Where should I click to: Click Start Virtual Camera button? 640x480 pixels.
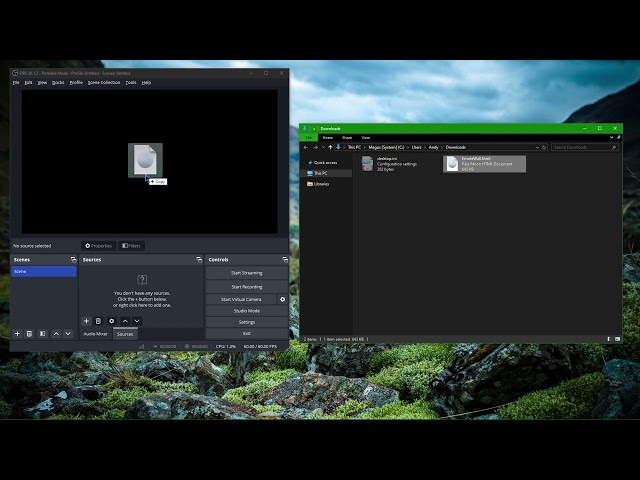coord(241,299)
